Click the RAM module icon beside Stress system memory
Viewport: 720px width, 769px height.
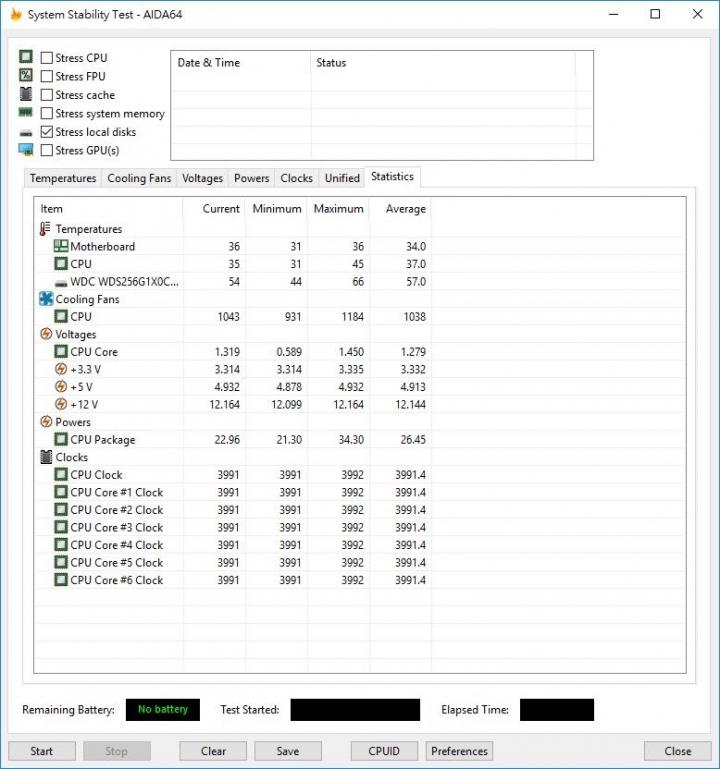tap(26, 112)
